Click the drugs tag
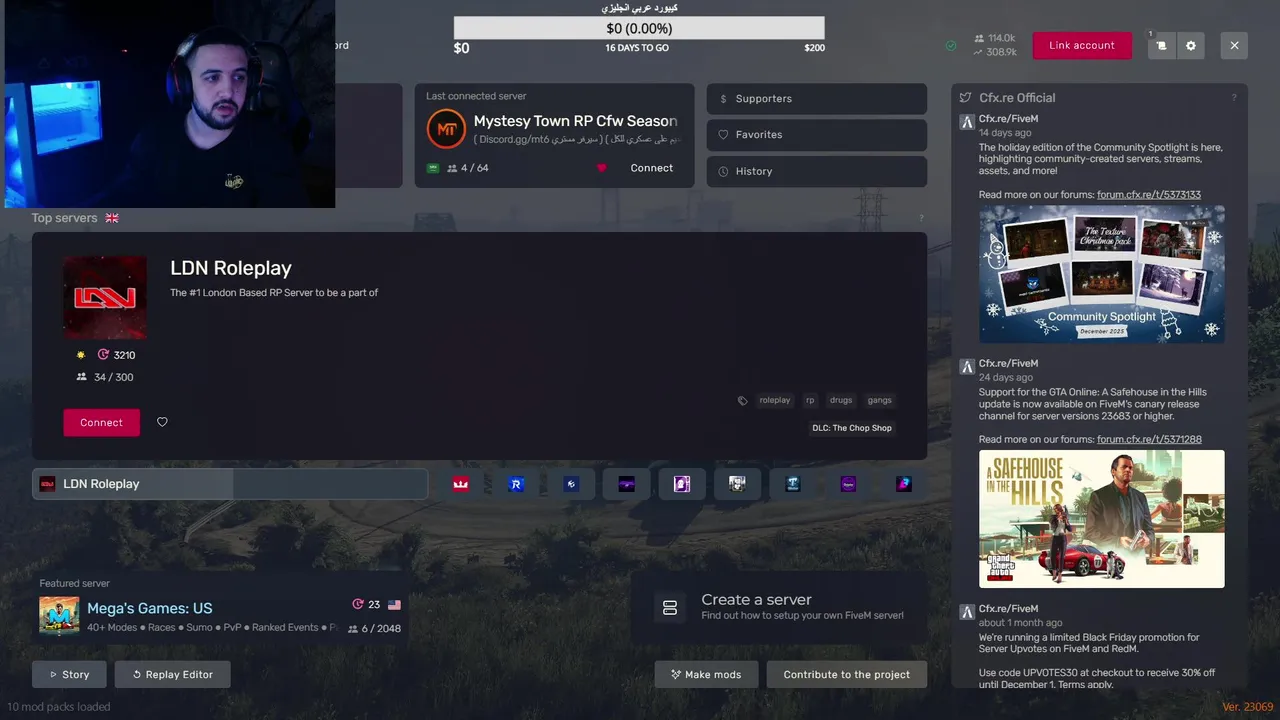This screenshot has width=1280, height=720. [841, 400]
